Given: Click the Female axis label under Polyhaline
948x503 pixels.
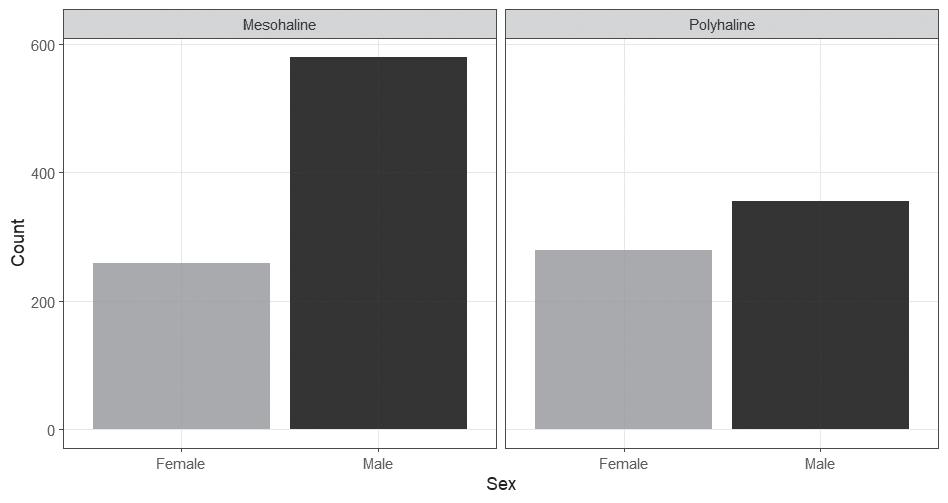Looking at the screenshot, I should [623, 464].
